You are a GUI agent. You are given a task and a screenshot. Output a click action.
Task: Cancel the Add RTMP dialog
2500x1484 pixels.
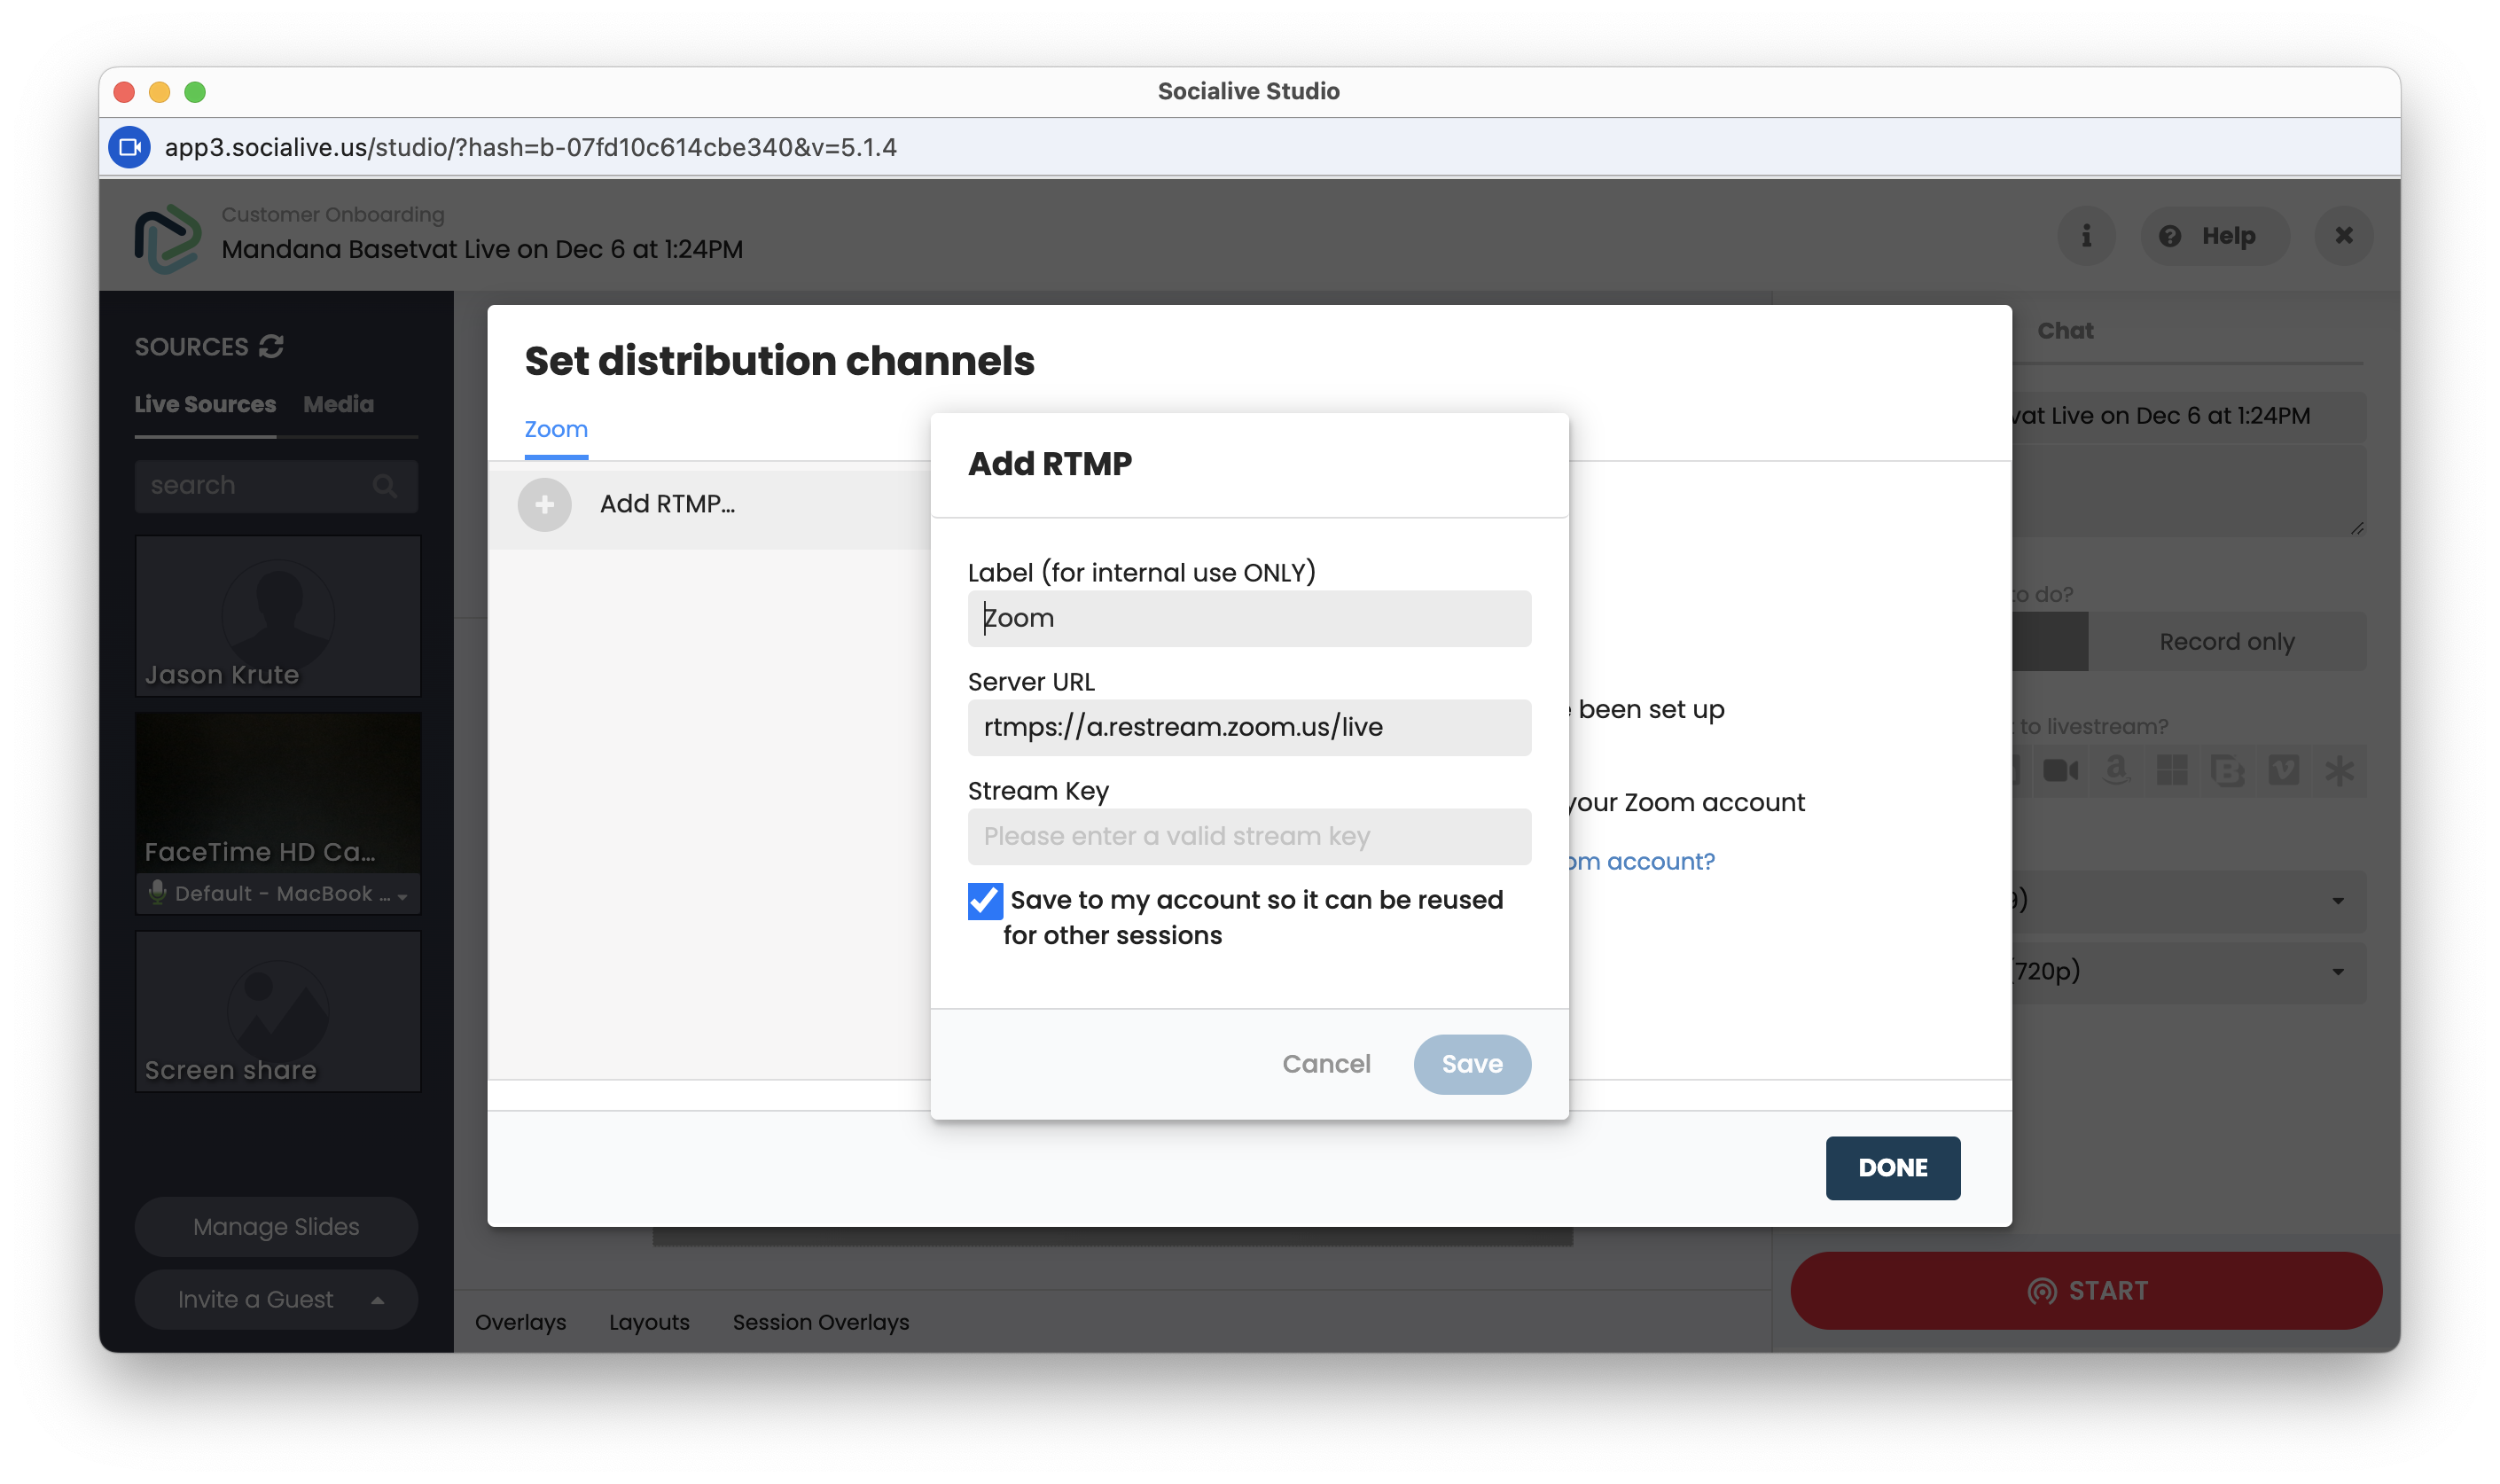coord(1326,1064)
